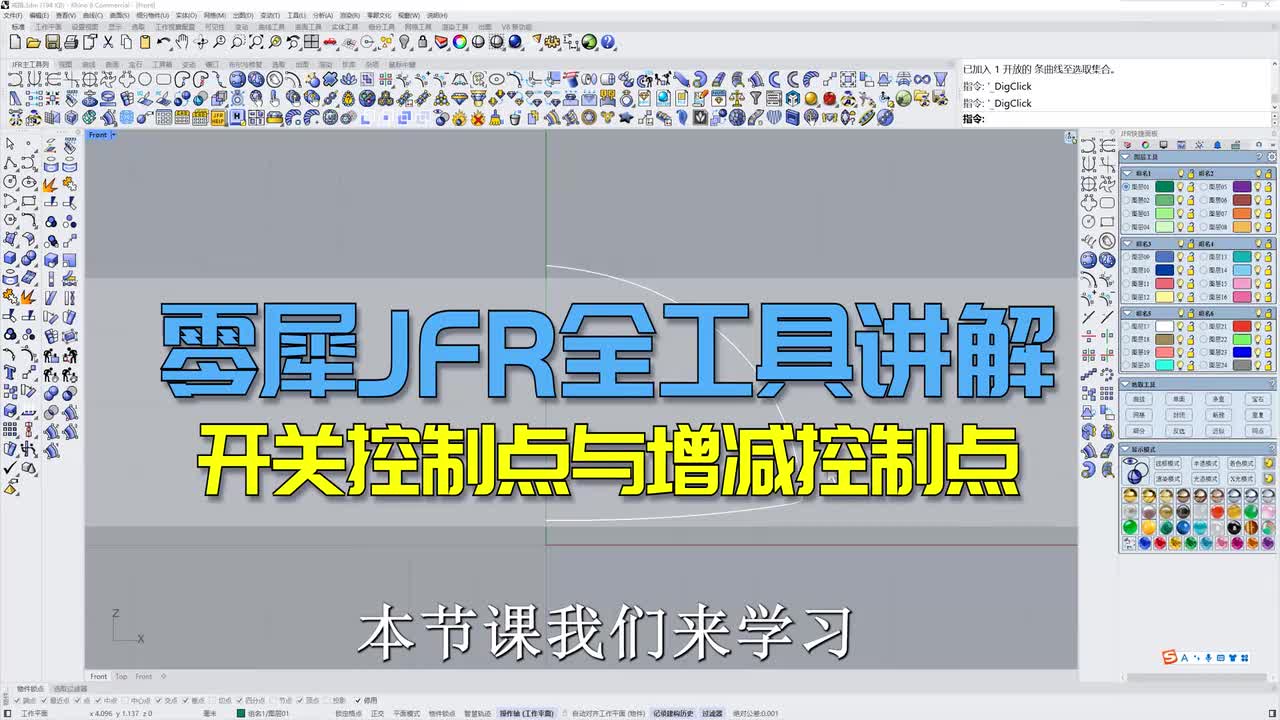Click the red car icon
This screenshot has width=1280, height=720.
pyautogui.click(x=329, y=42)
